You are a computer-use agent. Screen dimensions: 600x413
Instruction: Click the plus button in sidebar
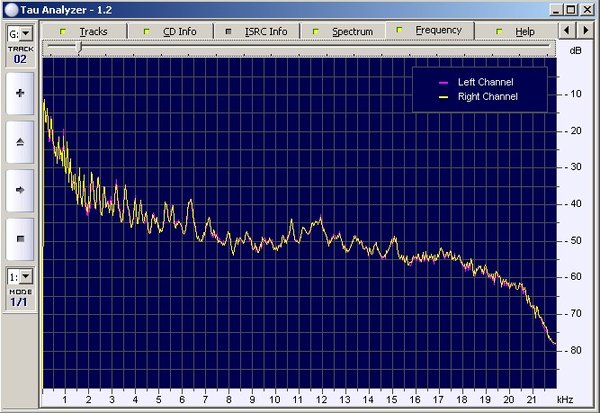(20, 93)
